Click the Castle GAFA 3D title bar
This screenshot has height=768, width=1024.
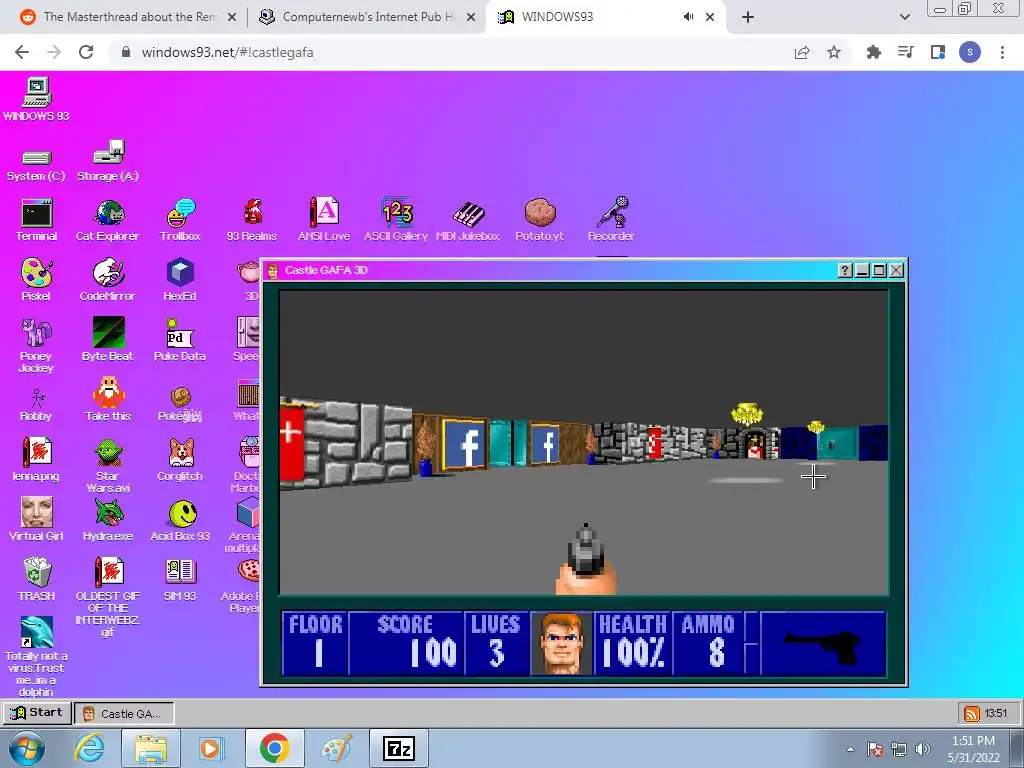(x=549, y=270)
